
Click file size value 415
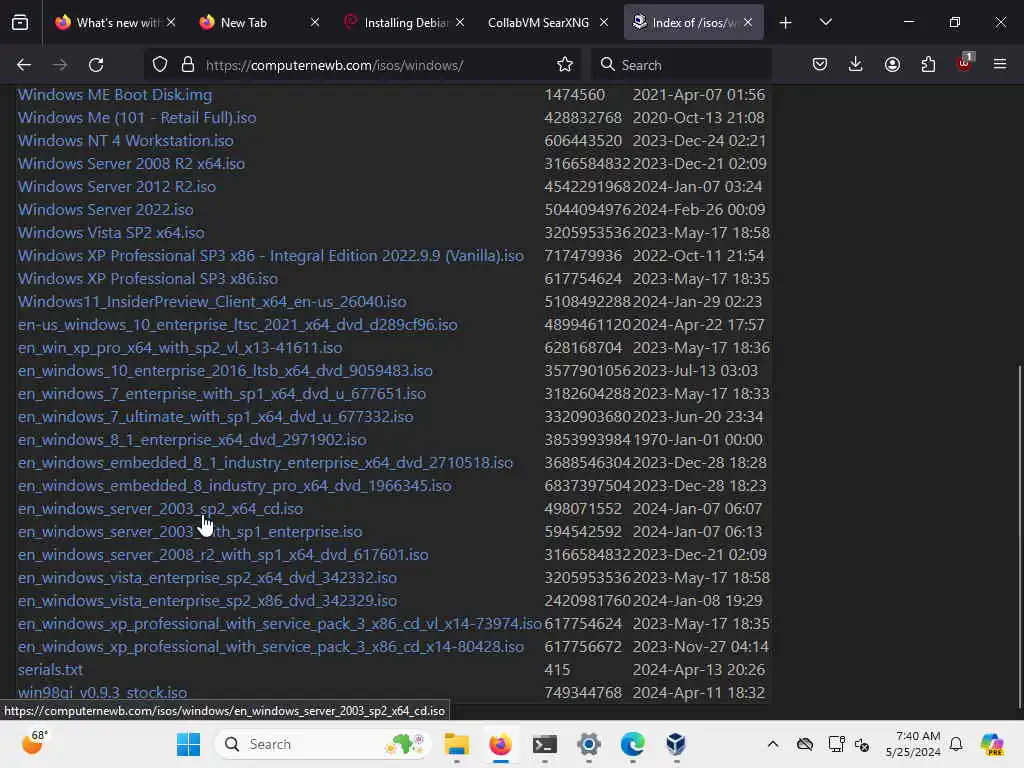557,669
